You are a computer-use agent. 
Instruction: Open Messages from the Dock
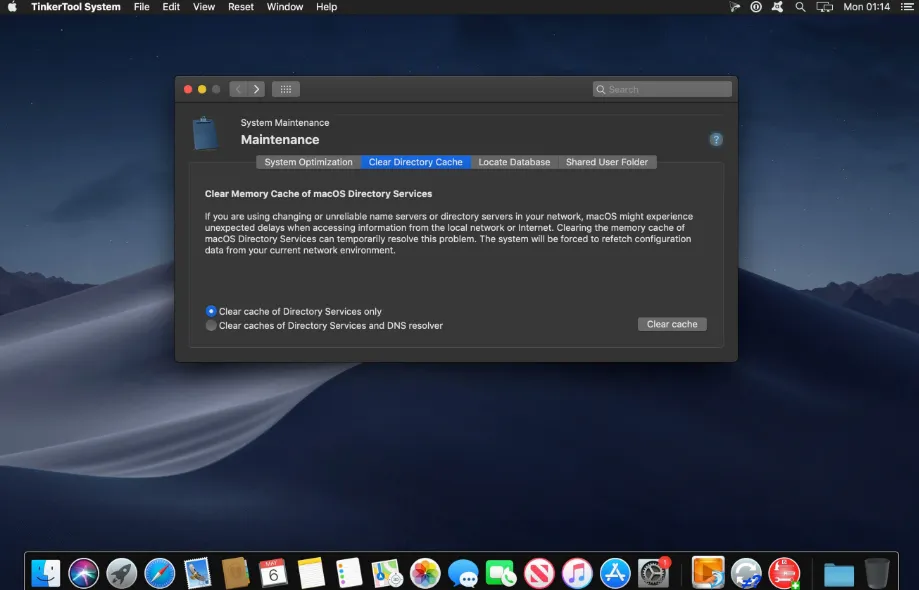(463, 574)
